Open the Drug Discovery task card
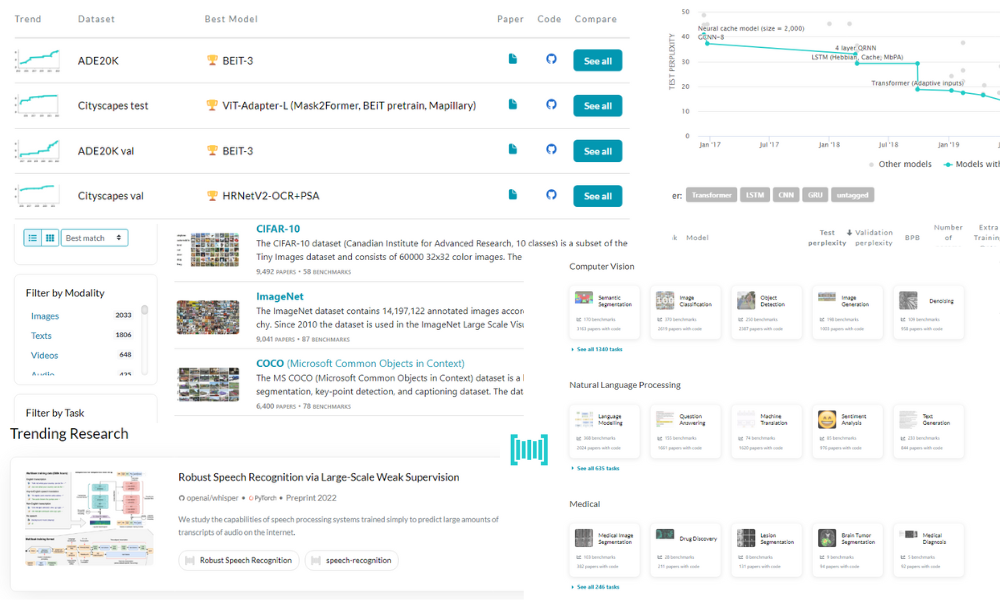The width and height of the screenshot is (1000, 600). (x=686, y=550)
